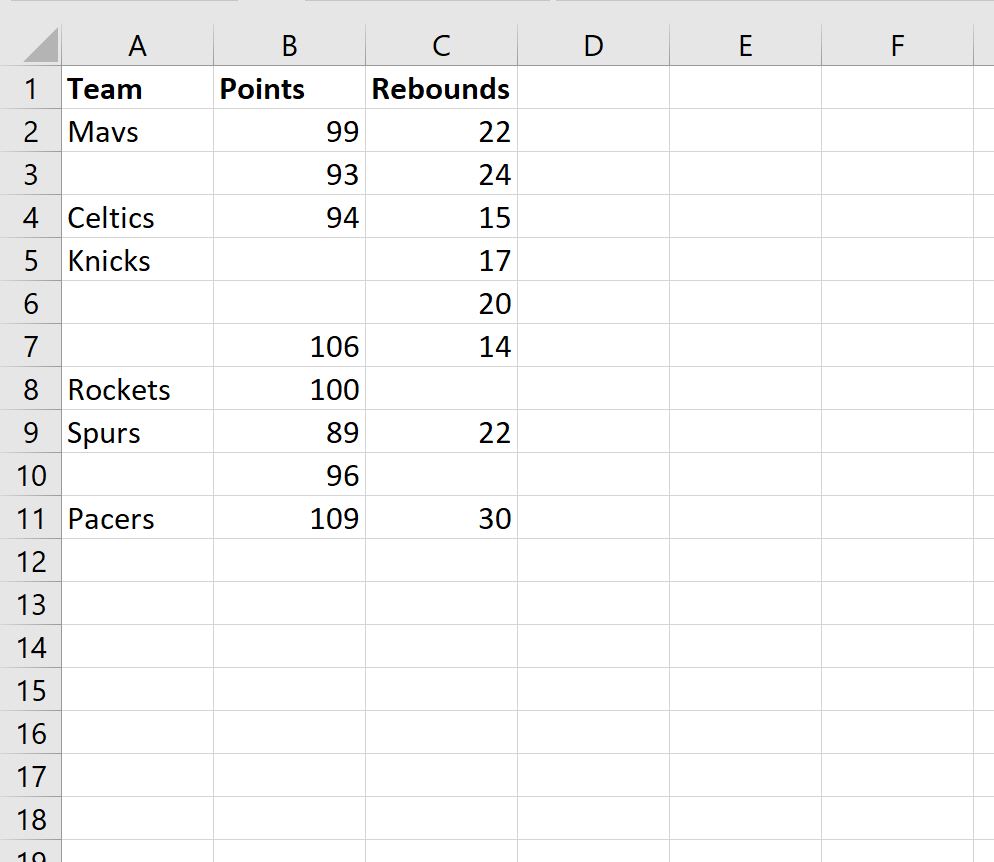
Task: Select row 12 header
Action: (31, 562)
